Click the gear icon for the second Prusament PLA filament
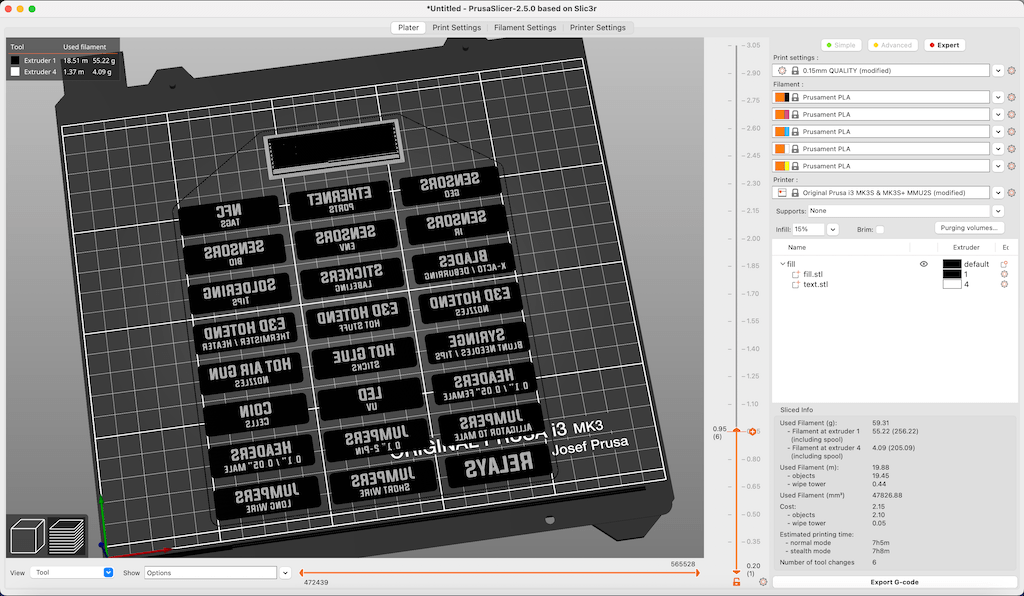1024x596 pixels. (1012, 114)
